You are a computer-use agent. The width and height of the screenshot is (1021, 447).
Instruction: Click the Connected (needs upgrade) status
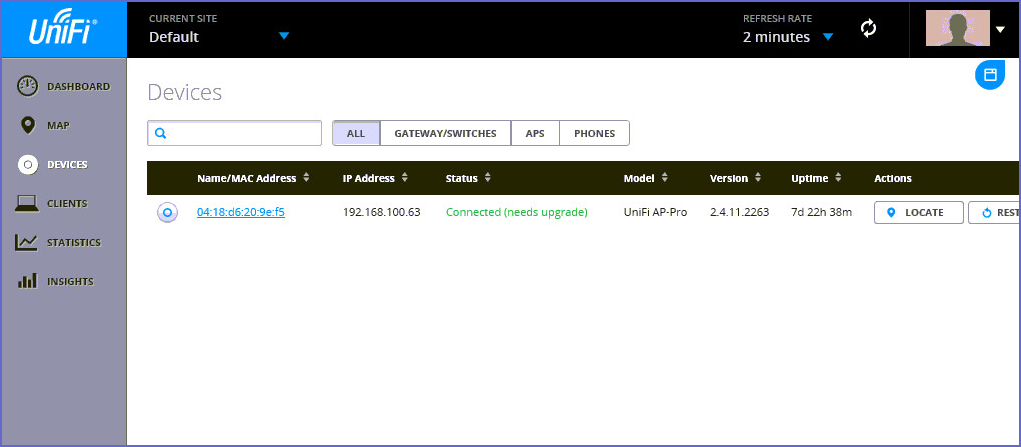click(517, 212)
